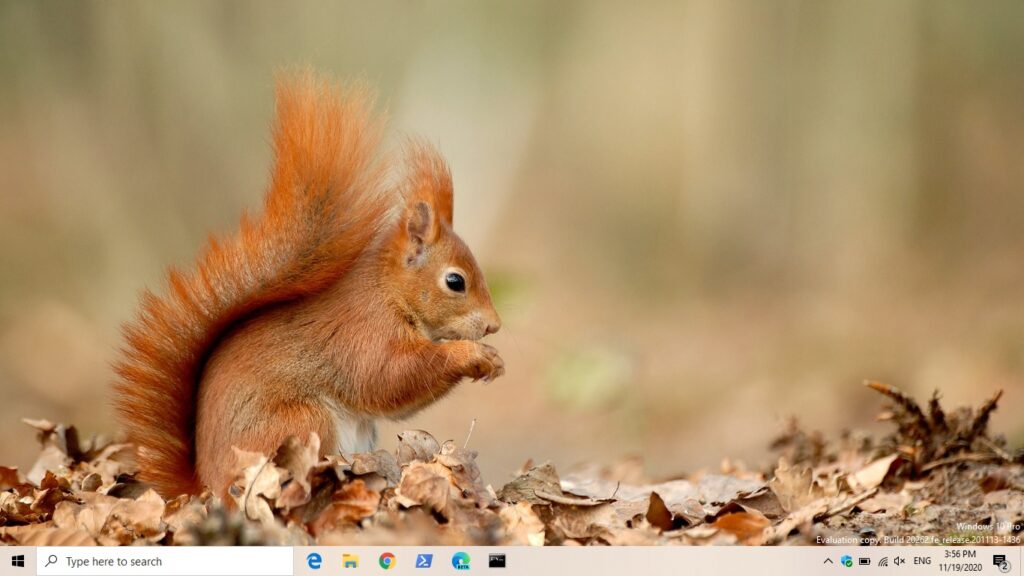This screenshot has width=1024, height=576.
Task: Expand the hidden system tray icons
Action: click(x=828, y=561)
